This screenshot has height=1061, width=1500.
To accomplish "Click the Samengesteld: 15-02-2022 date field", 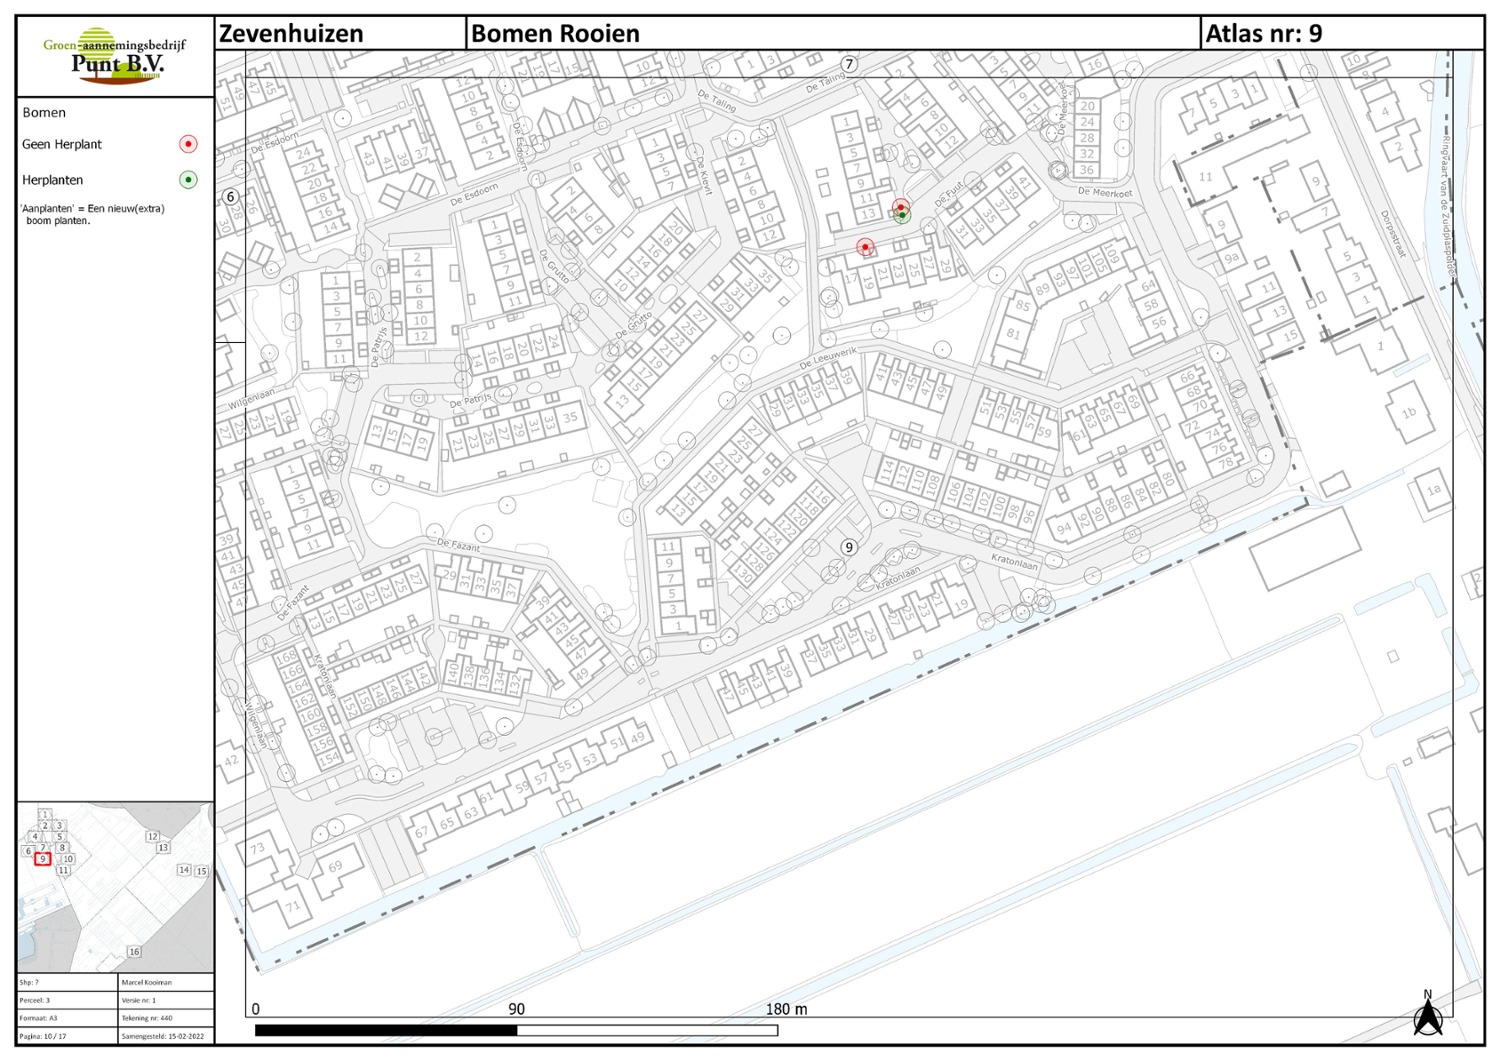I will coord(164,1036).
